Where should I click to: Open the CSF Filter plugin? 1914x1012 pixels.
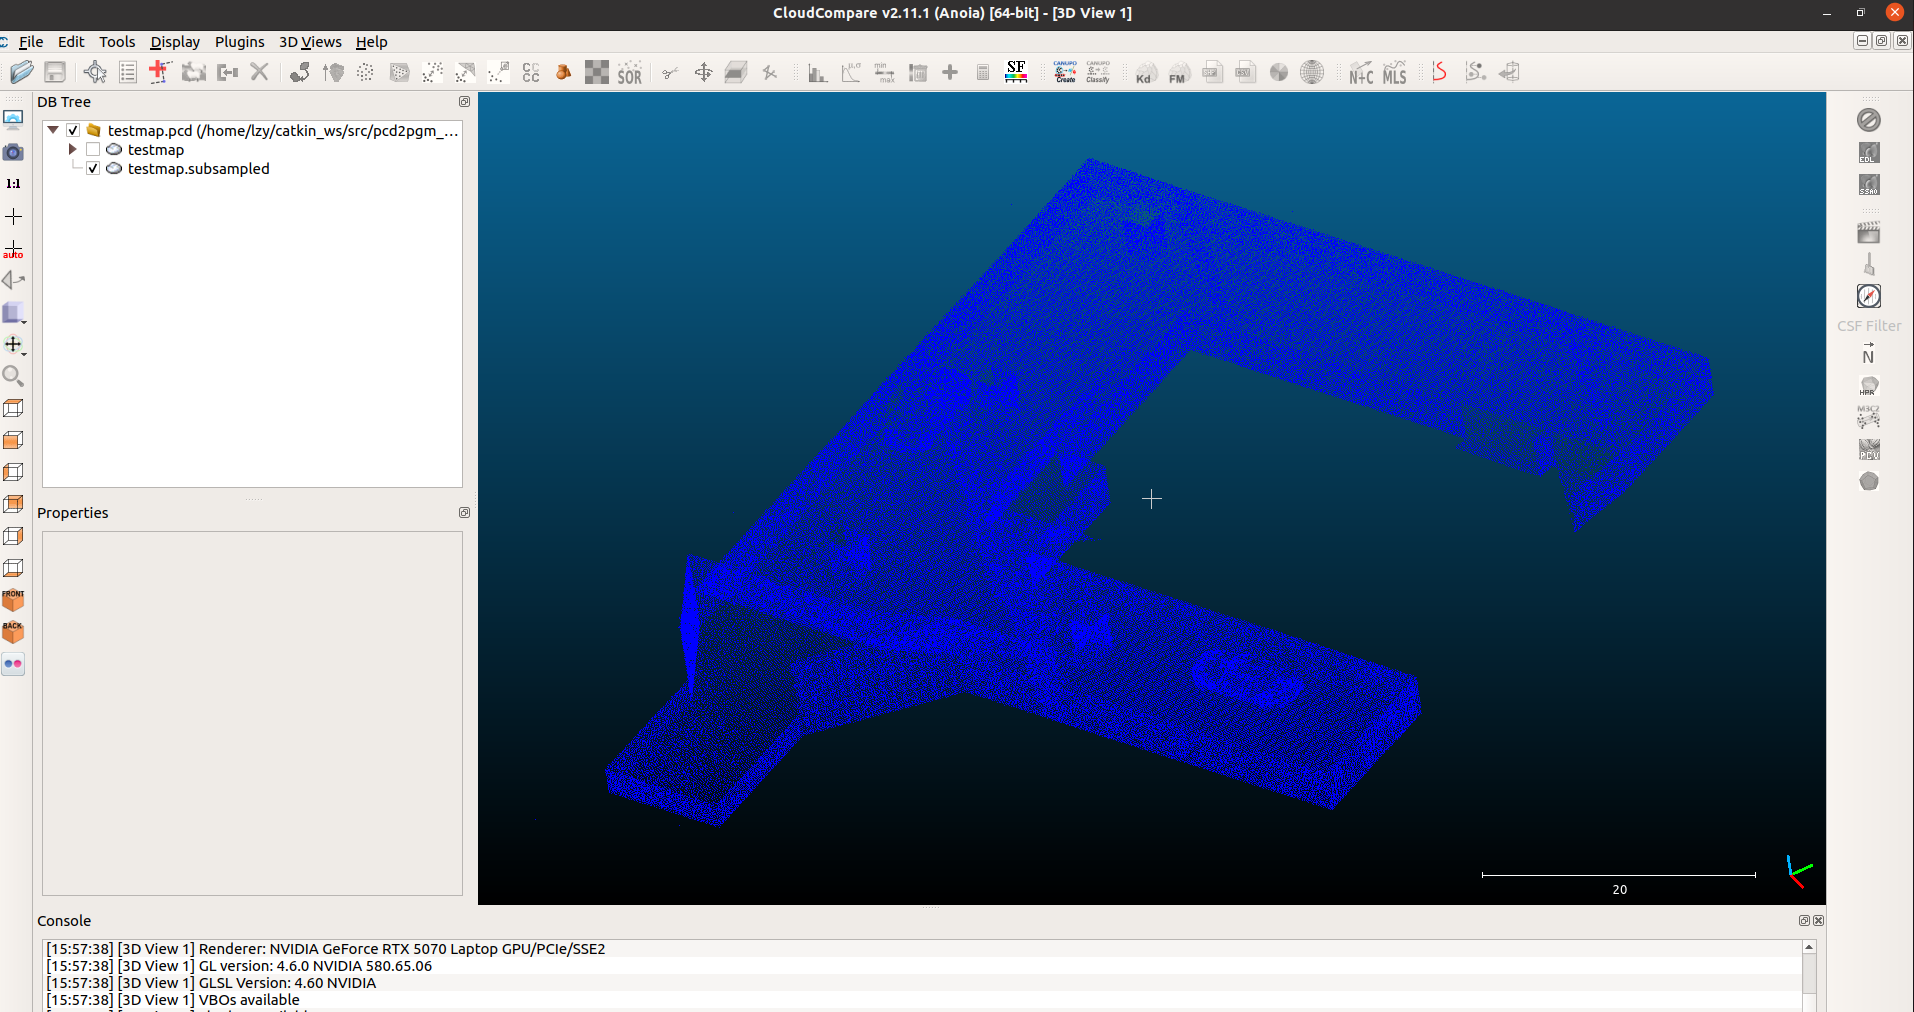point(1868,326)
